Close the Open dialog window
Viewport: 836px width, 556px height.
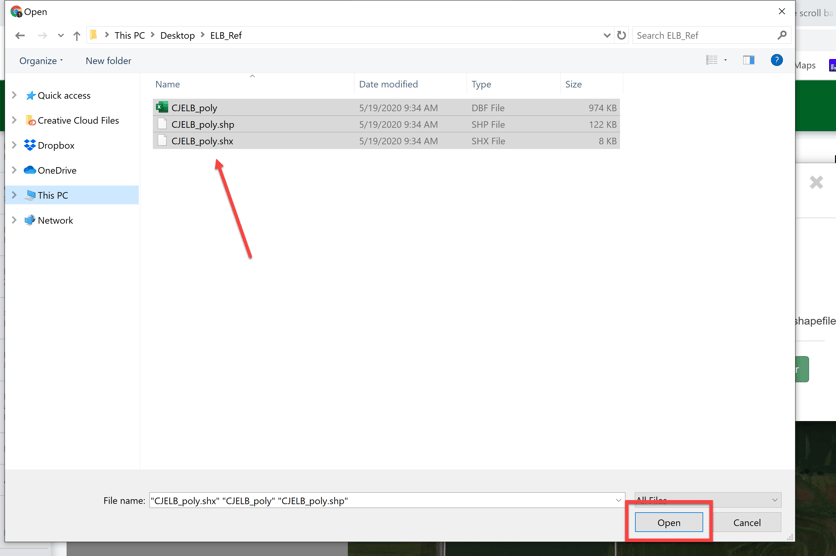[782, 11]
